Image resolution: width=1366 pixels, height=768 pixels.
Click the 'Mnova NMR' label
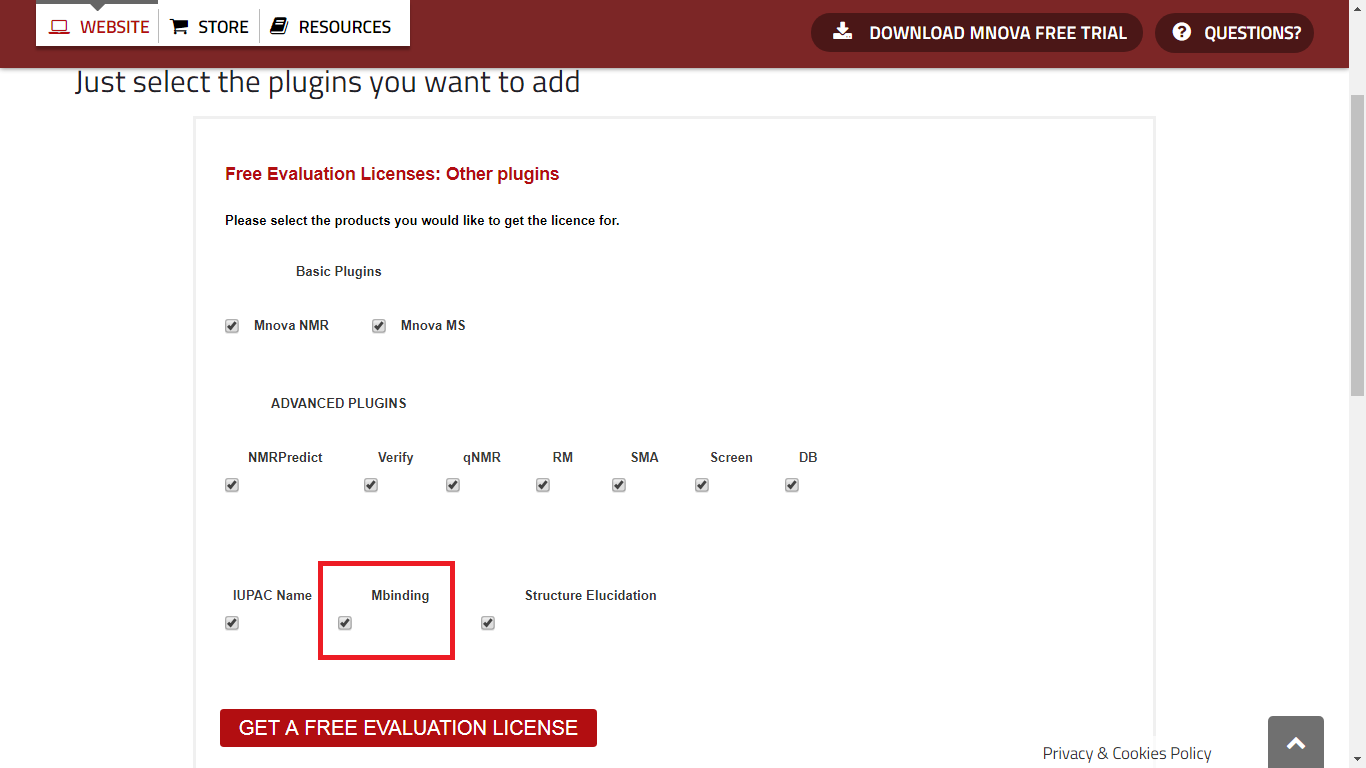pyautogui.click(x=291, y=325)
